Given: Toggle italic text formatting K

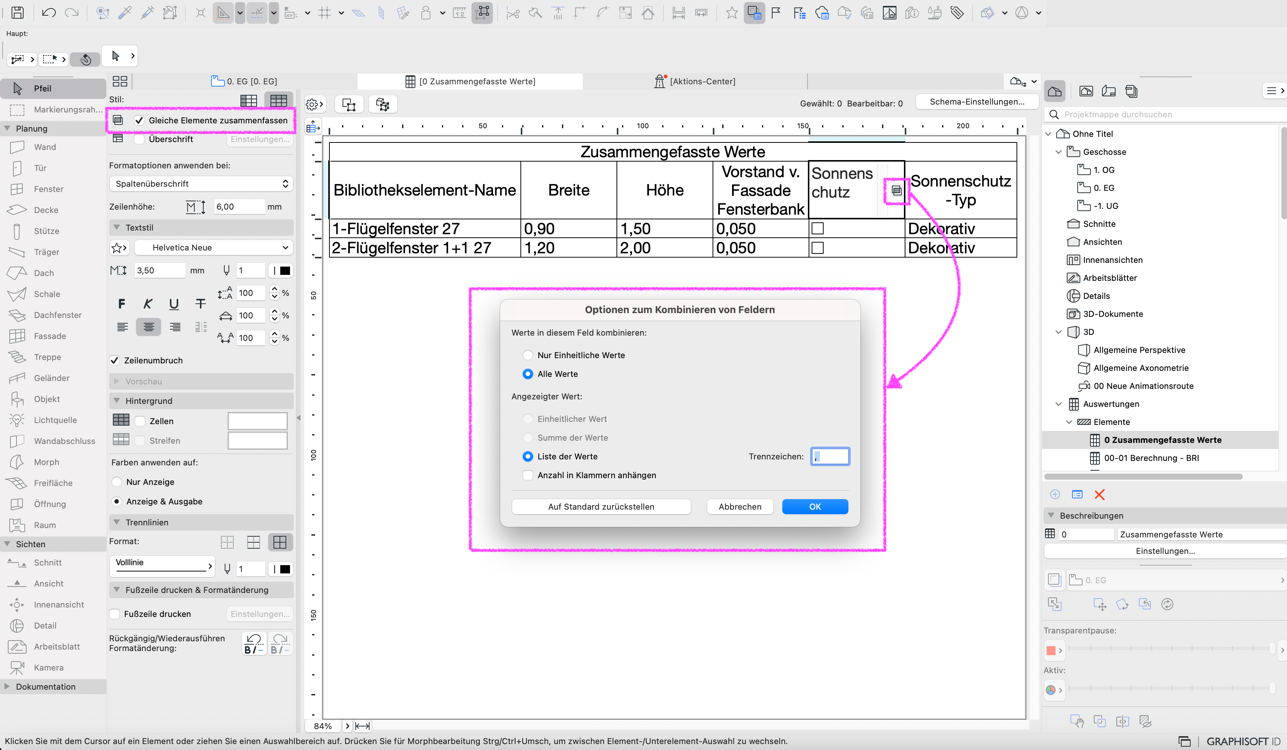Looking at the screenshot, I should click(148, 304).
